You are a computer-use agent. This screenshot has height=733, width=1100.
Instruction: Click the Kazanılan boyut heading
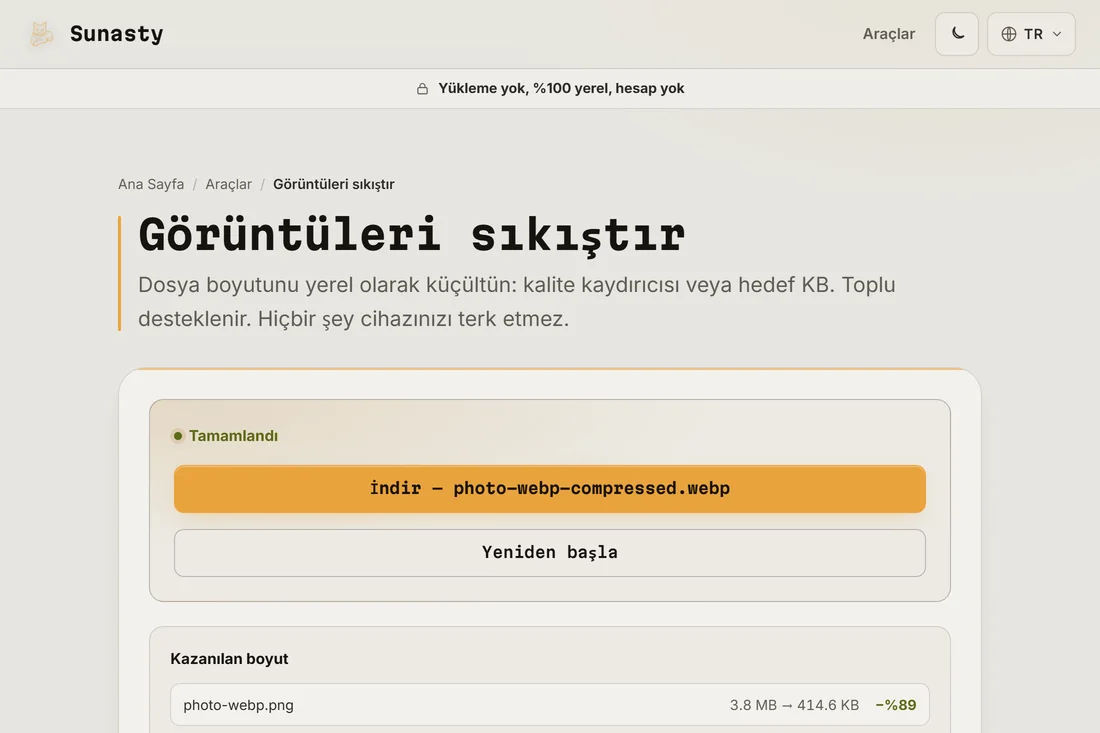(229, 659)
